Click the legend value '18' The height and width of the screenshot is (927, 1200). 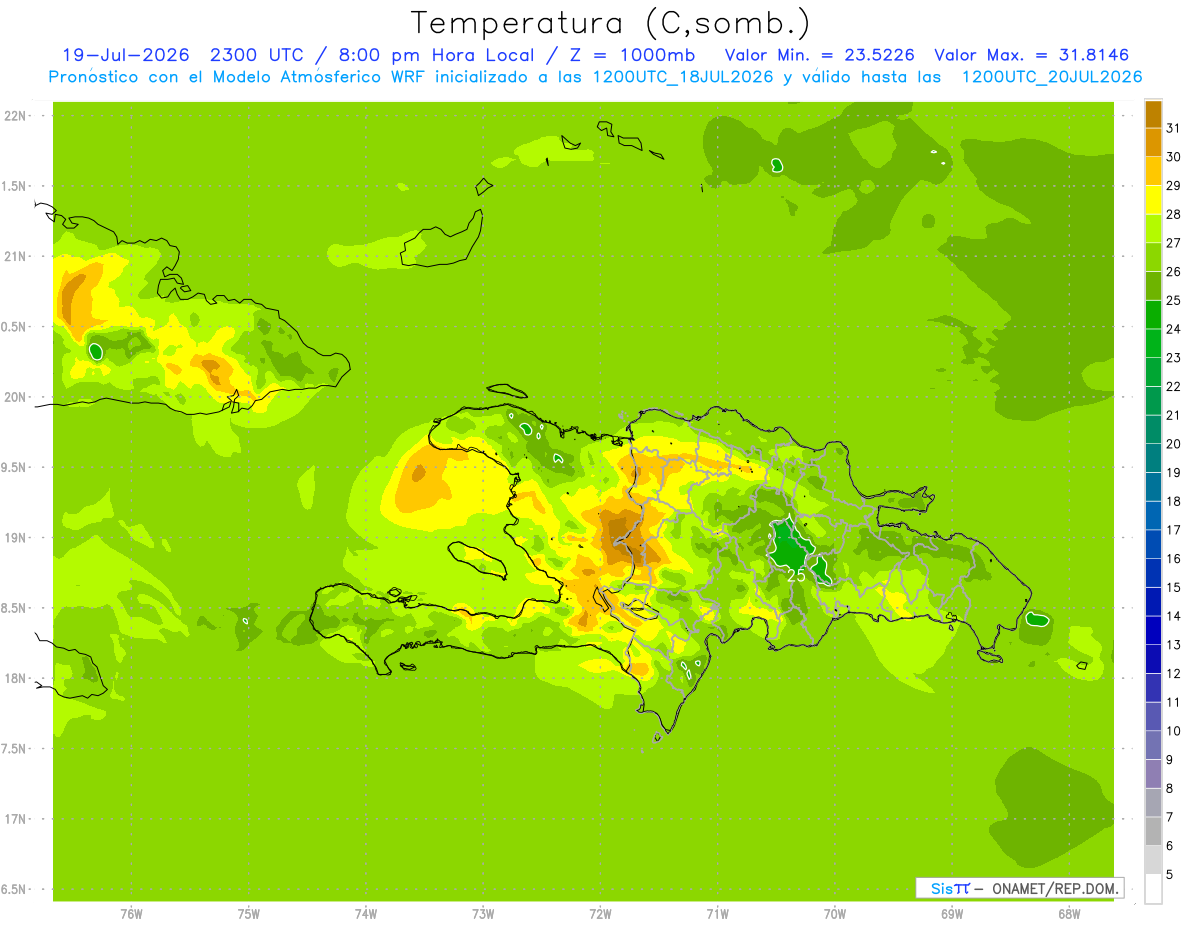1174,501
